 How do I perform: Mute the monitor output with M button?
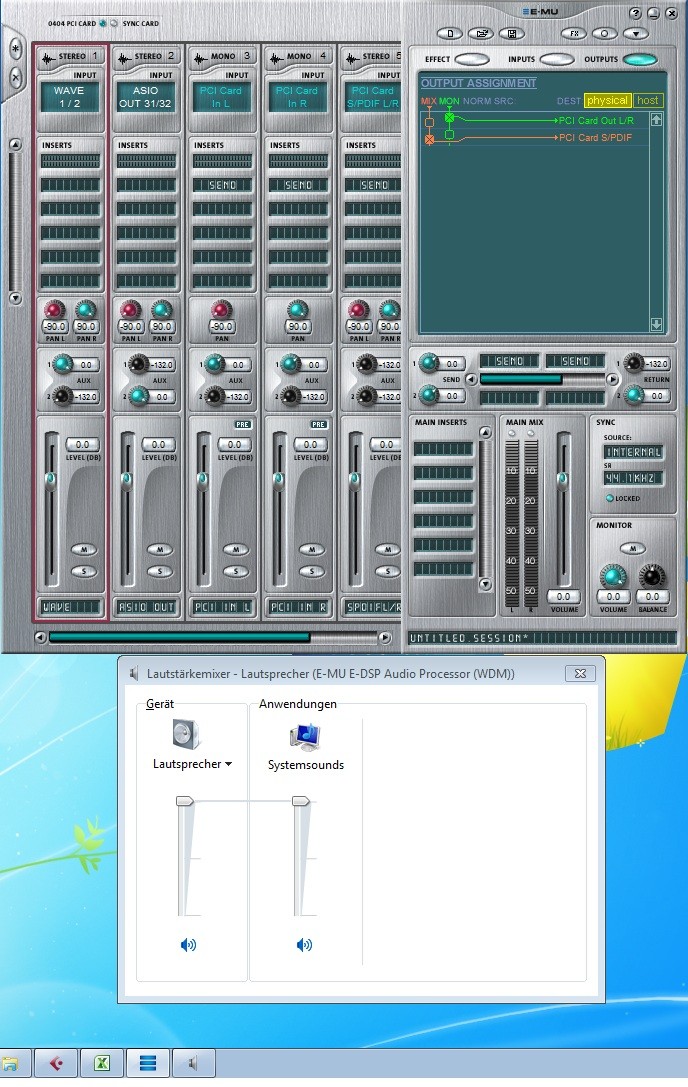pos(632,548)
